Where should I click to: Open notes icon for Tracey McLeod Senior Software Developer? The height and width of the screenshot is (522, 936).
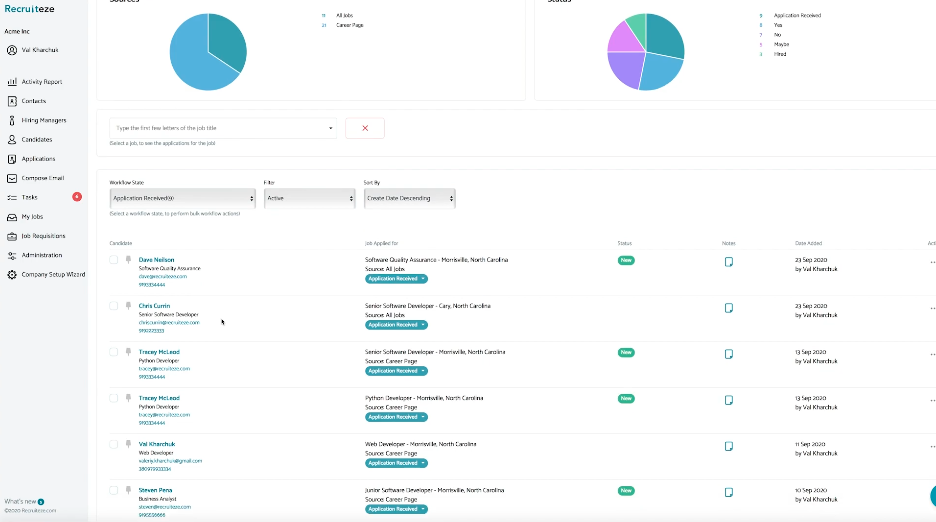click(x=728, y=354)
